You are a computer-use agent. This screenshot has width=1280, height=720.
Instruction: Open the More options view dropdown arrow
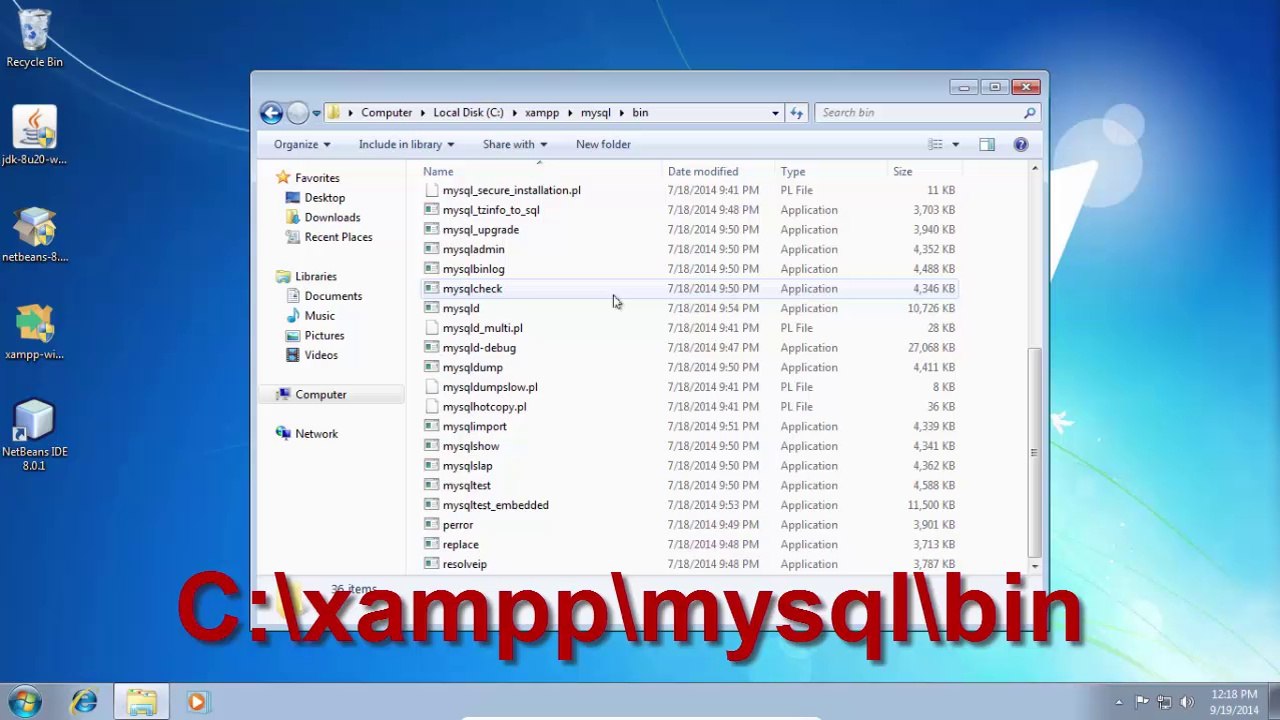(x=955, y=144)
